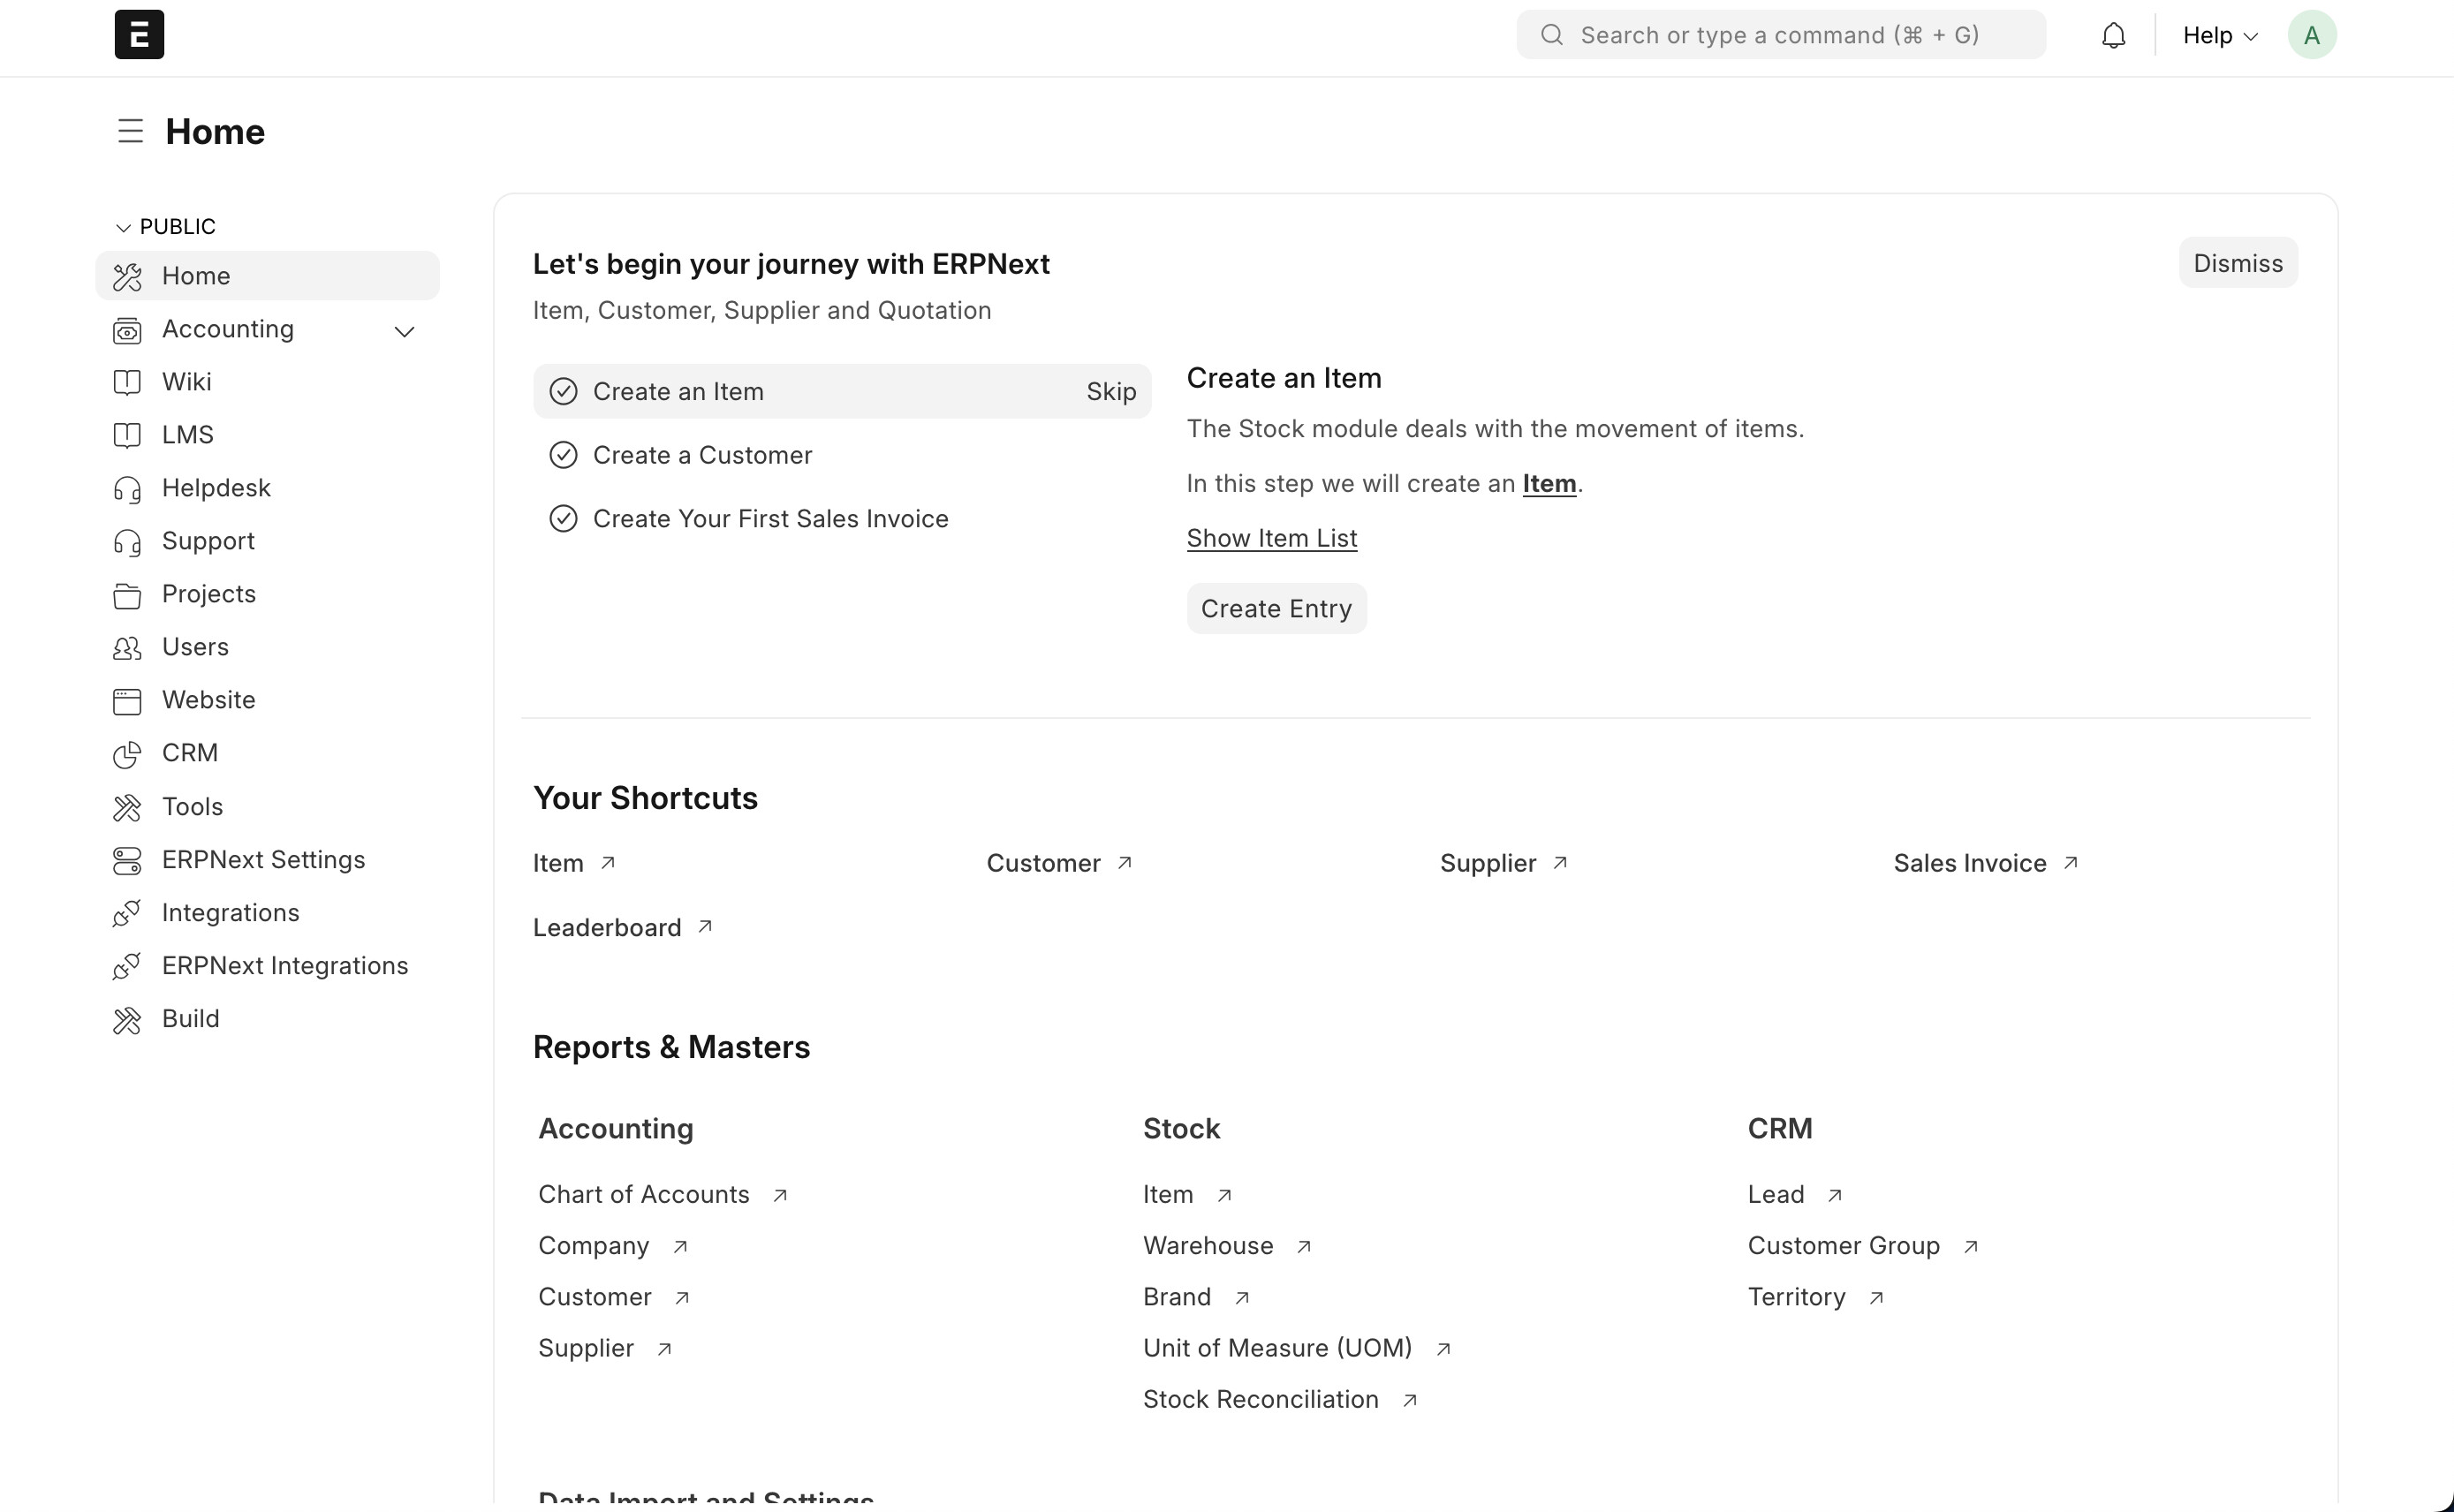Click the ERPNext logo icon
Viewport: 2454px width, 1512px height.
click(x=139, y=35)
